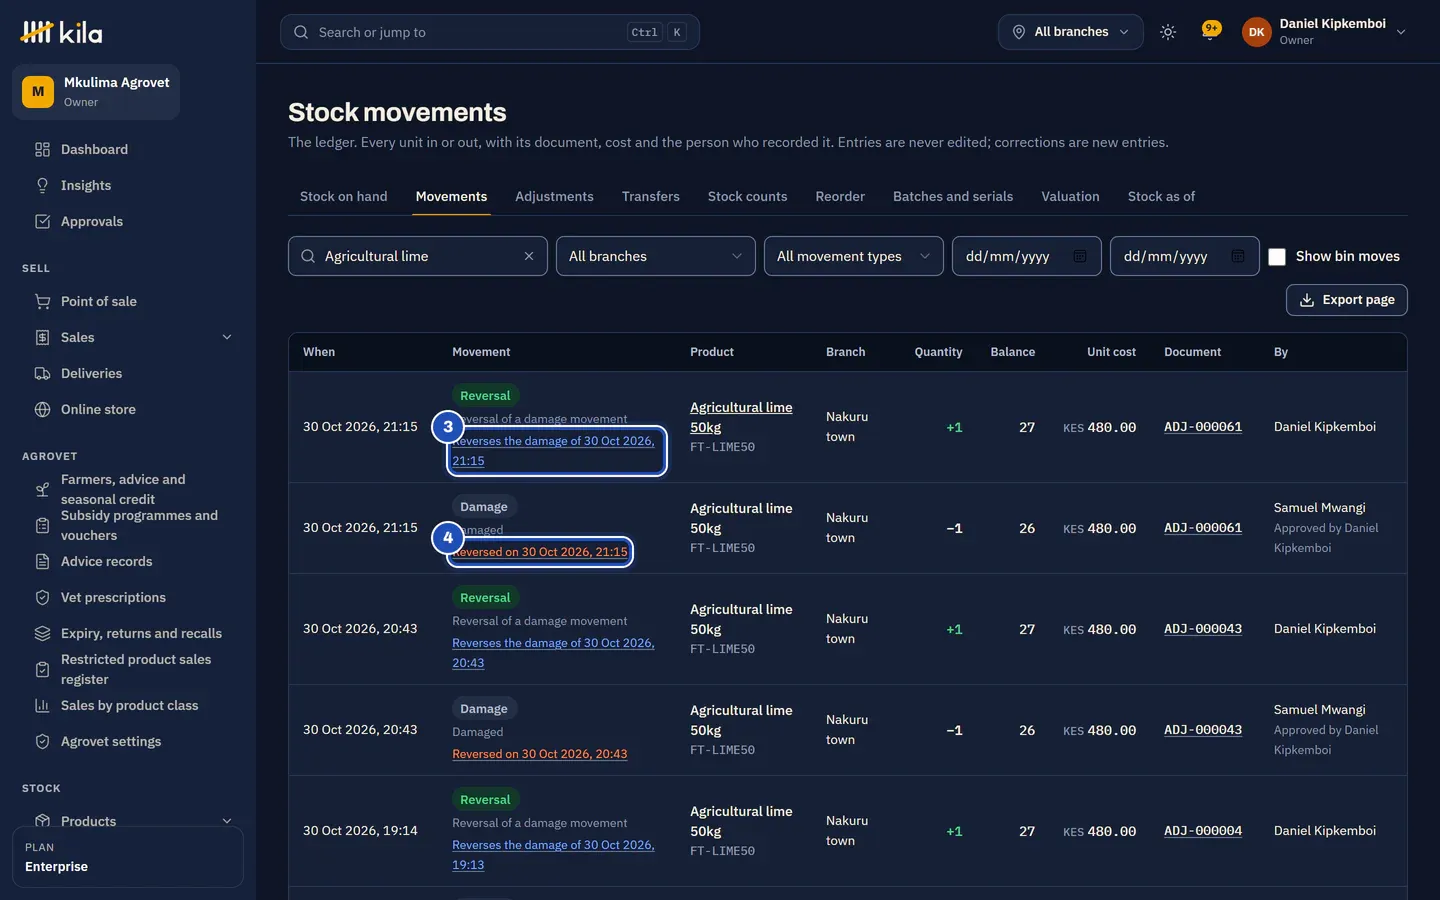Click the Dashboard grid icon in sidebar
This screenshot has height=900, width=1440.
[42, 149]
